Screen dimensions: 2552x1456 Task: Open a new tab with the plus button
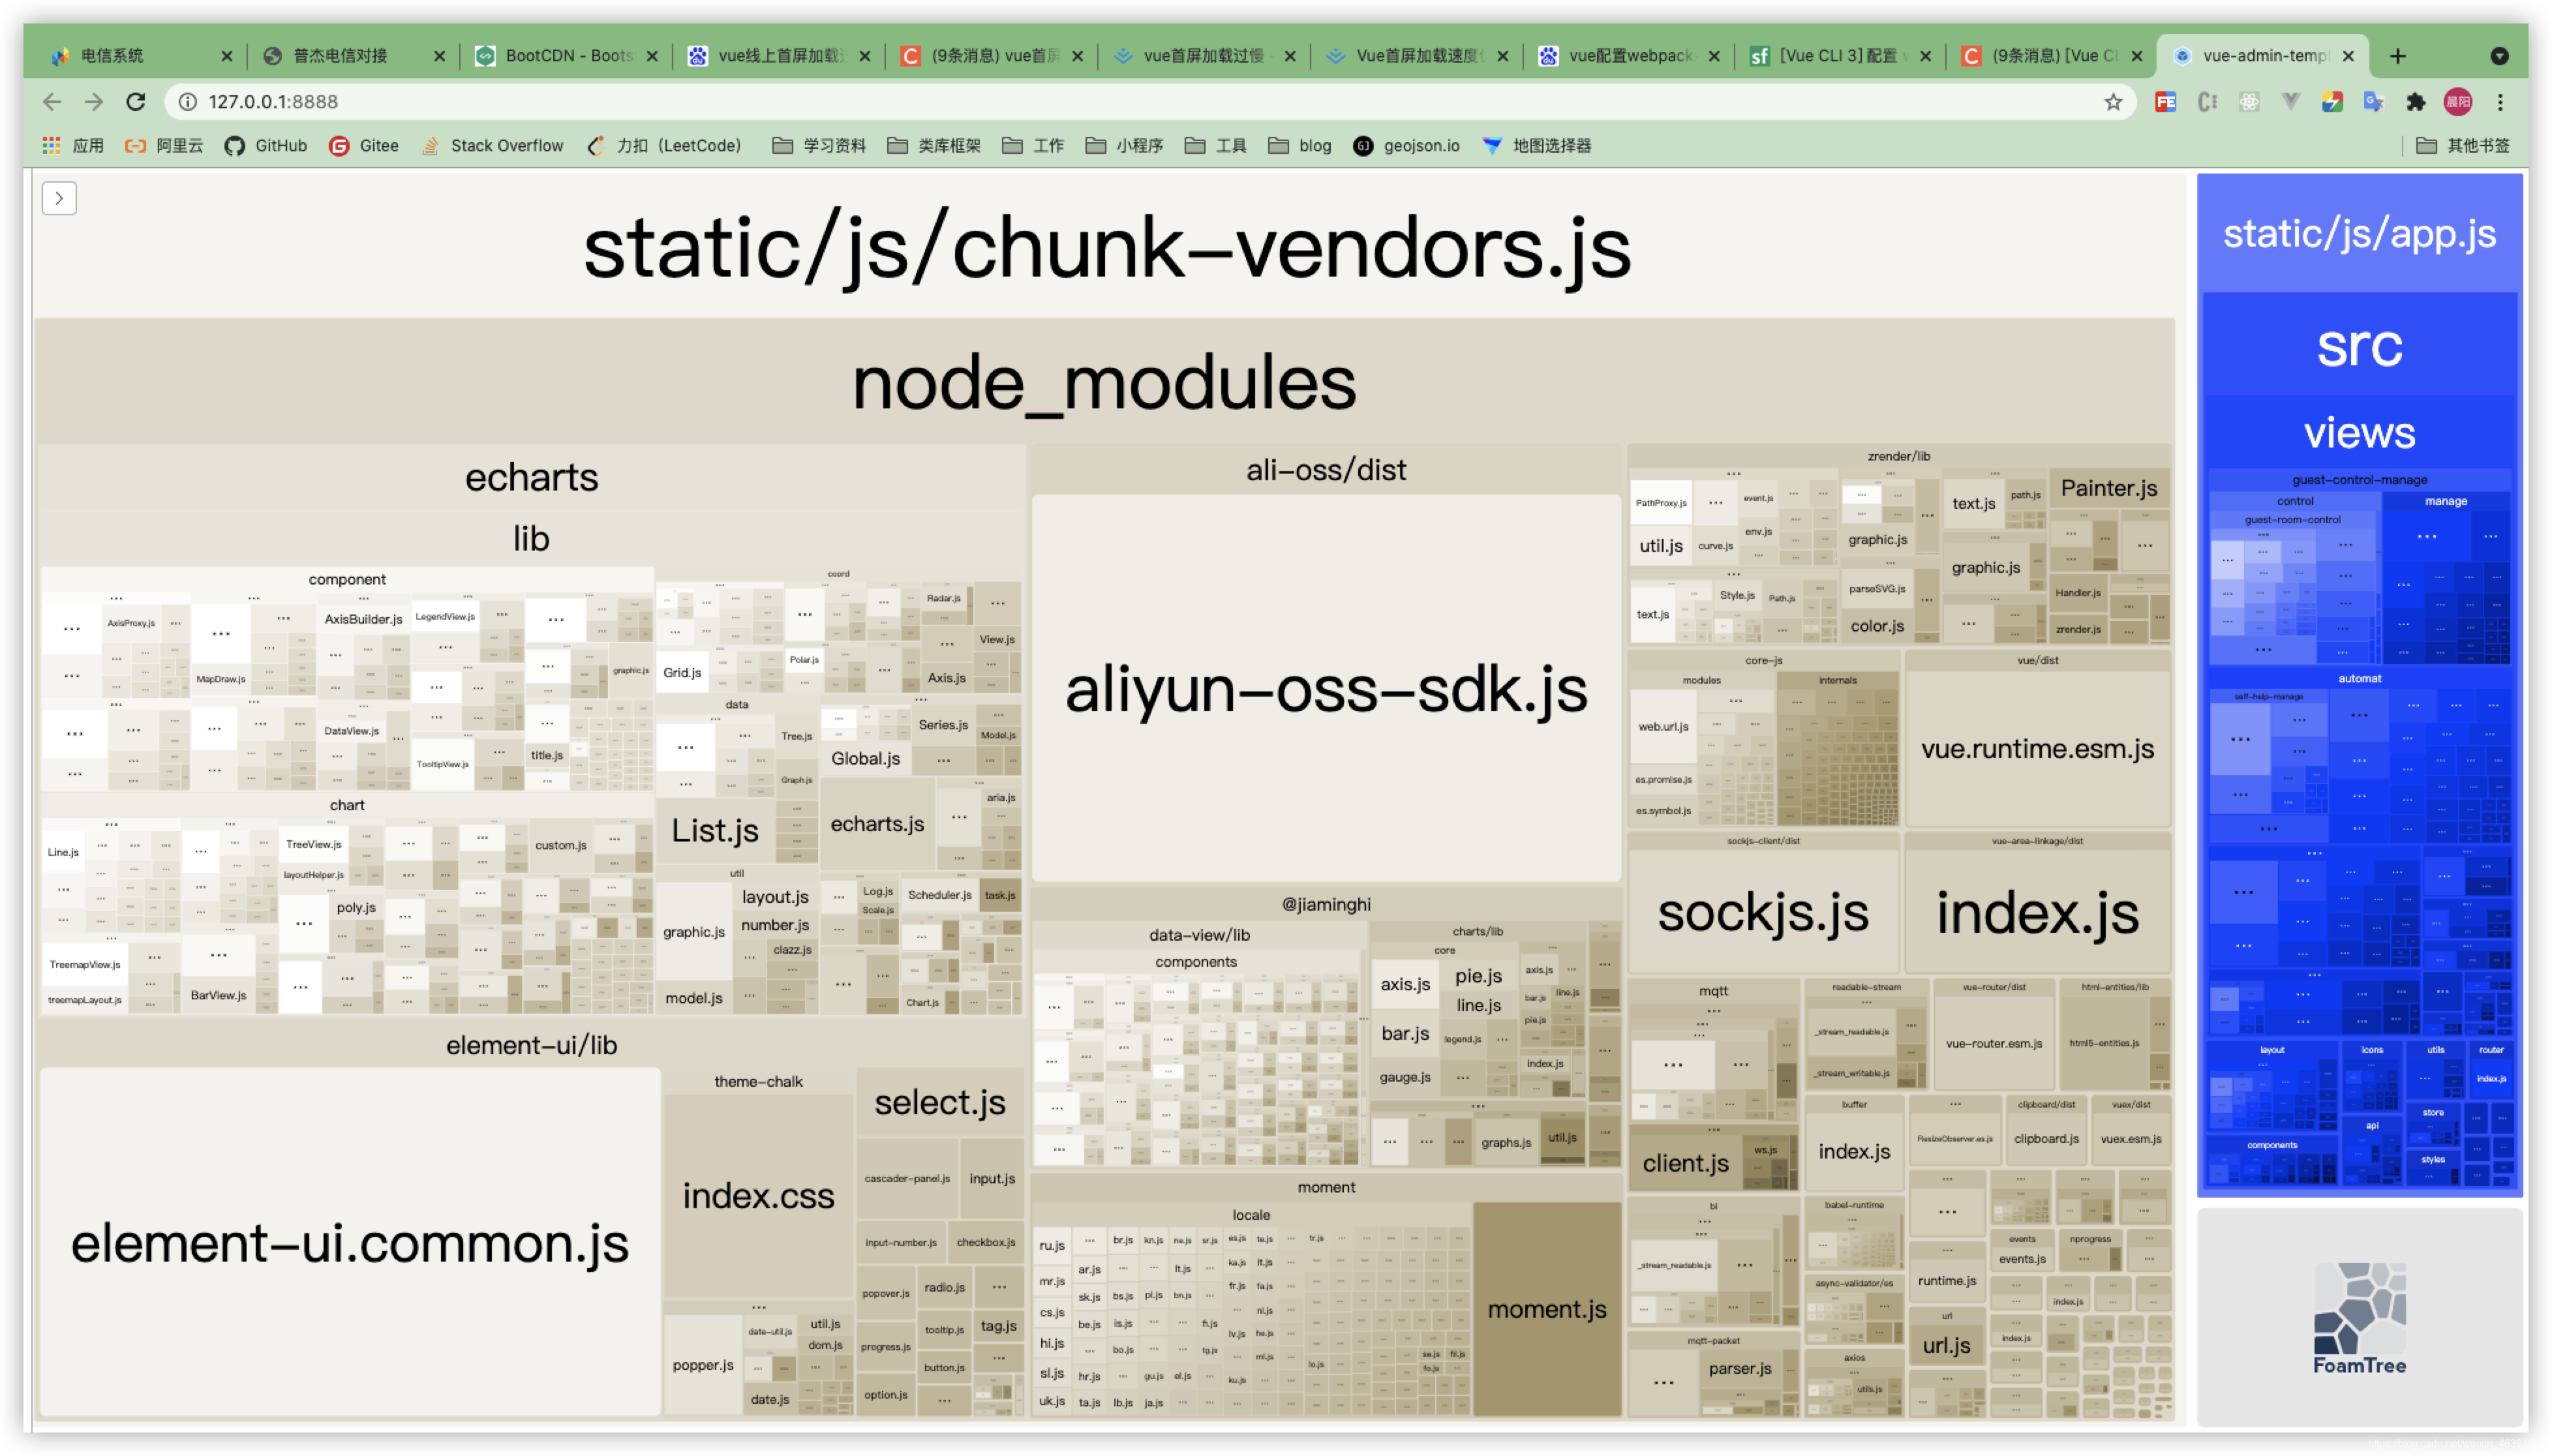click(x=2398, y=56)
